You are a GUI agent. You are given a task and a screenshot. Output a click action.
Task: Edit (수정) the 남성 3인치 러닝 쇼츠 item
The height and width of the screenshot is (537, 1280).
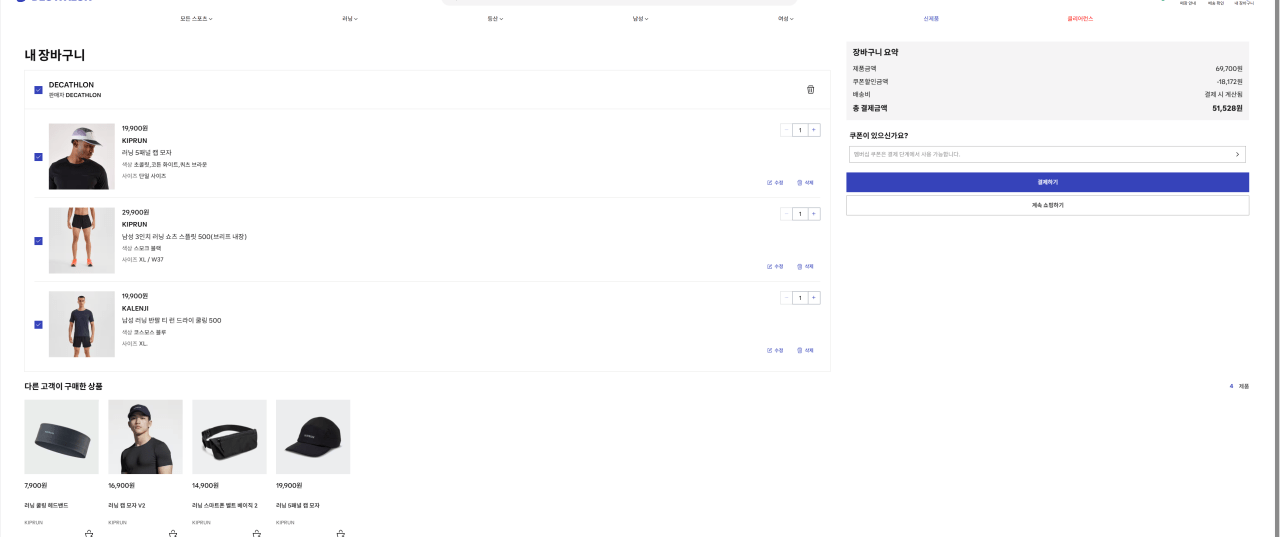(775, 266)
